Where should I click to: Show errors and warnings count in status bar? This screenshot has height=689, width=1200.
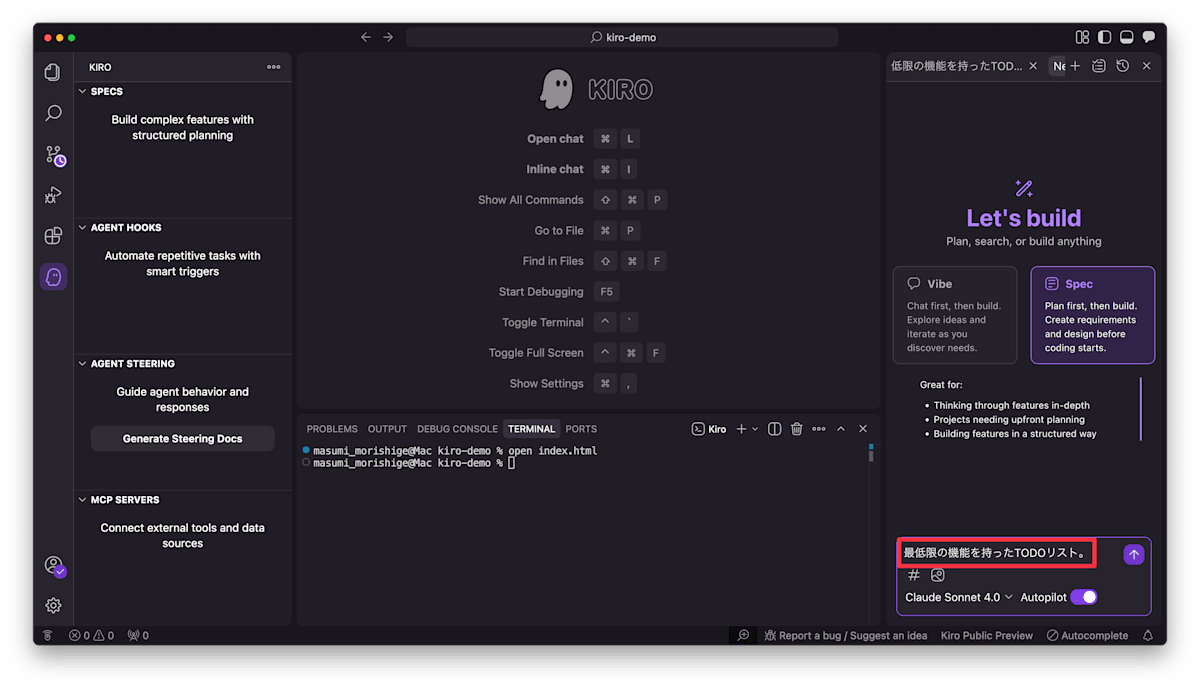tap(91, 635)
